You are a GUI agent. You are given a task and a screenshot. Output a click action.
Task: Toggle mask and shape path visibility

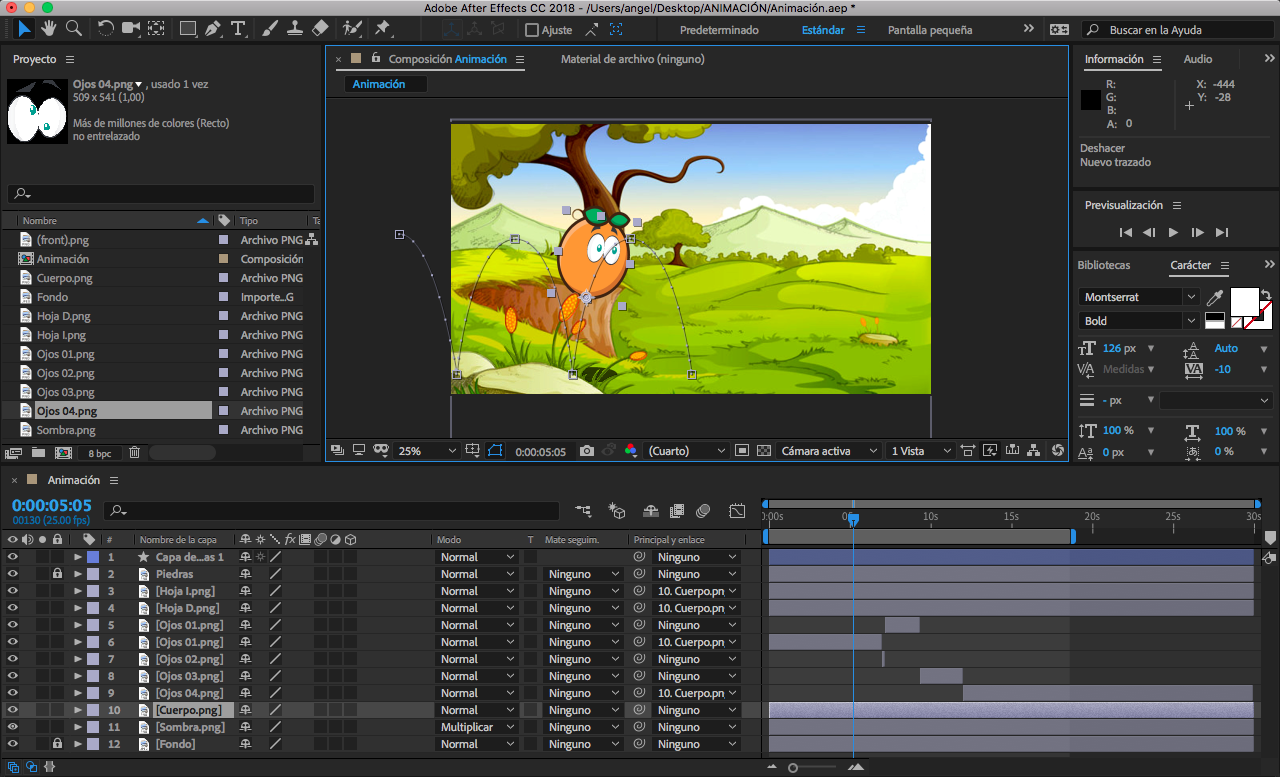(495, 451)
